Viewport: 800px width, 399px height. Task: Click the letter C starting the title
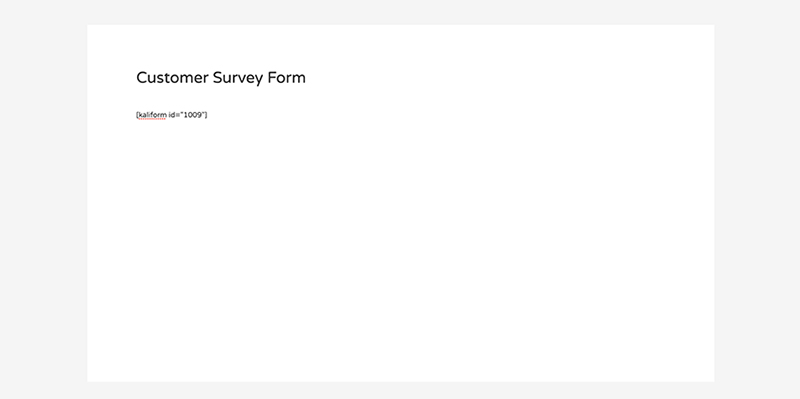tap(143, 78)
